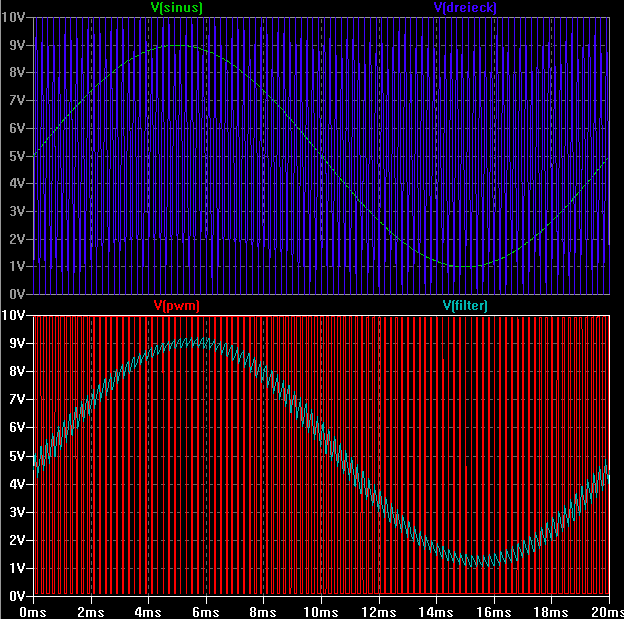Click the 10ms time axis label
This screenshot has height=619, width=624.
321,612
